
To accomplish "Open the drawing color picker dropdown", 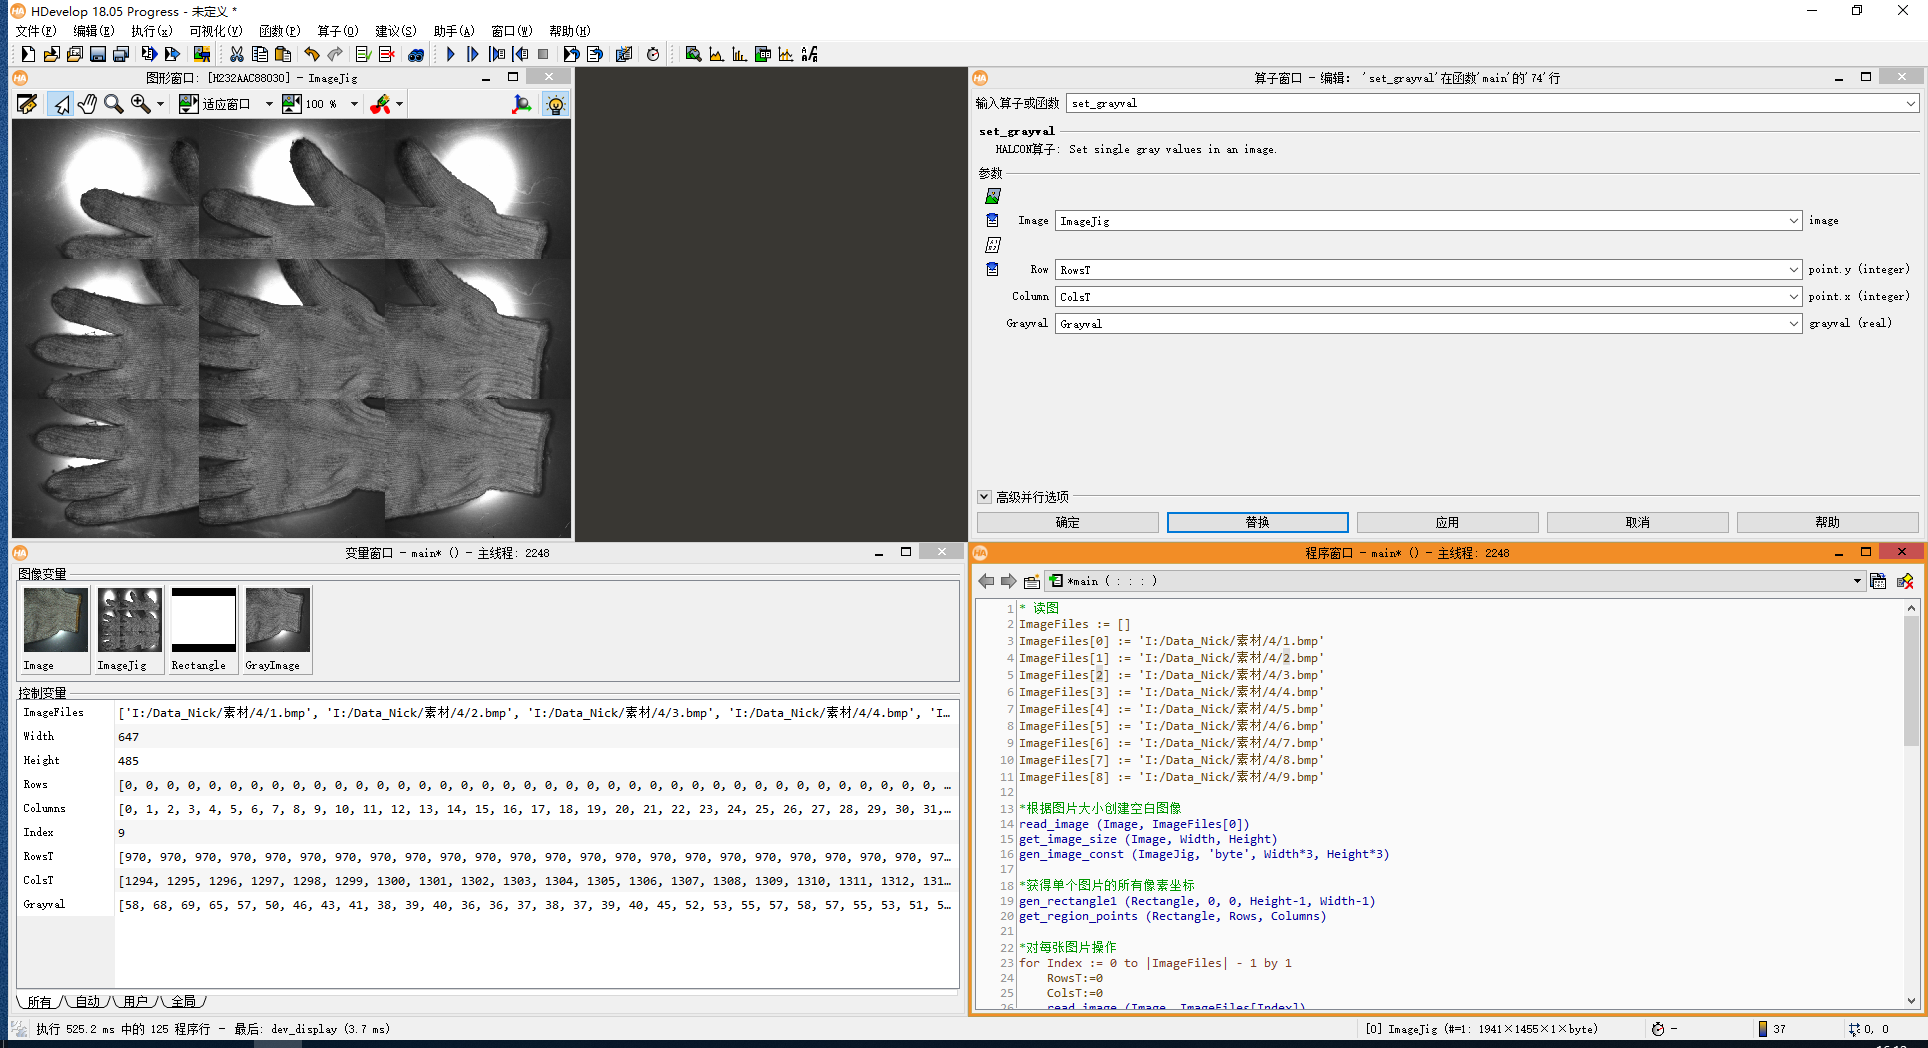I will (398, 103).
